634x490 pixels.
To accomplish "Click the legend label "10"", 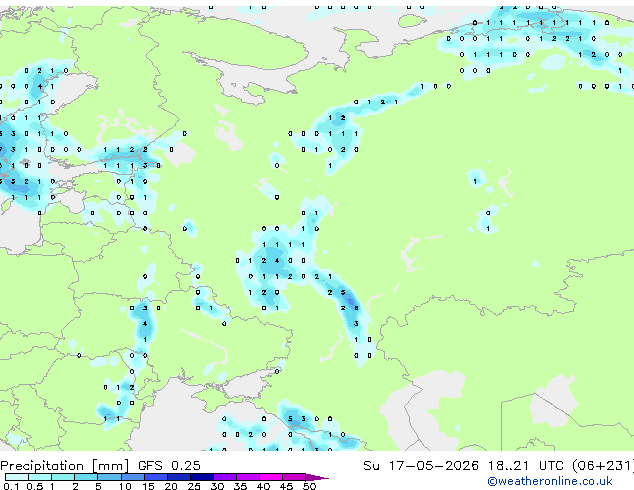I will tap(125, 486).
